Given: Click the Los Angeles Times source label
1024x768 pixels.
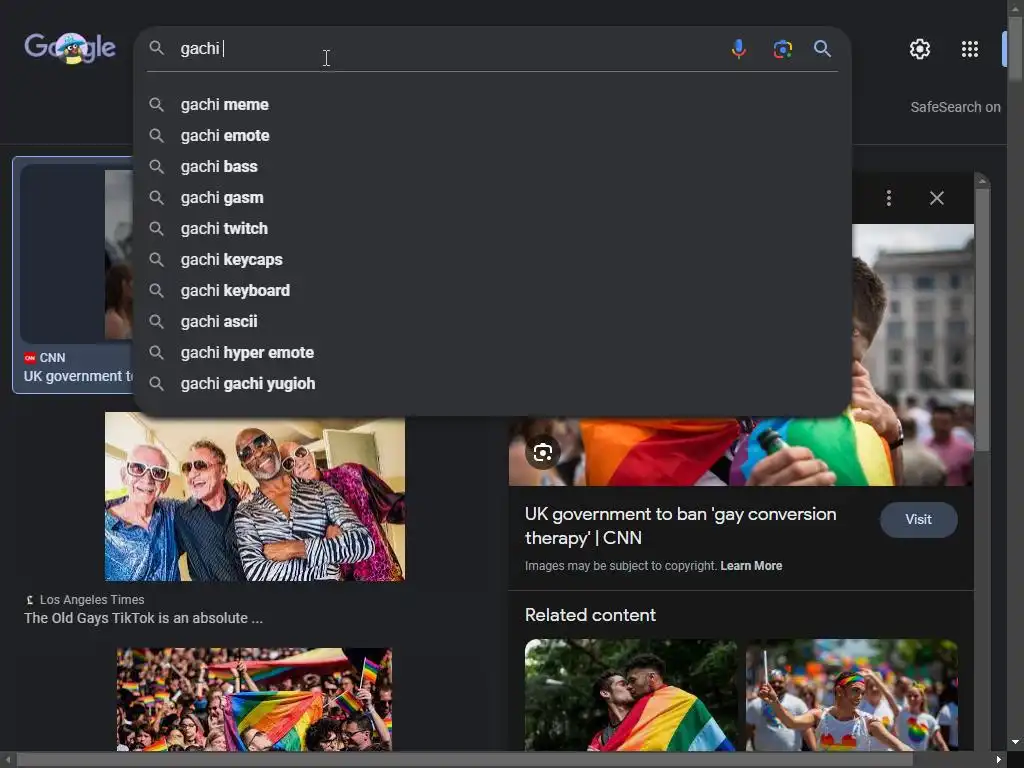Looking at the screenshot, I should click(85, 600).
